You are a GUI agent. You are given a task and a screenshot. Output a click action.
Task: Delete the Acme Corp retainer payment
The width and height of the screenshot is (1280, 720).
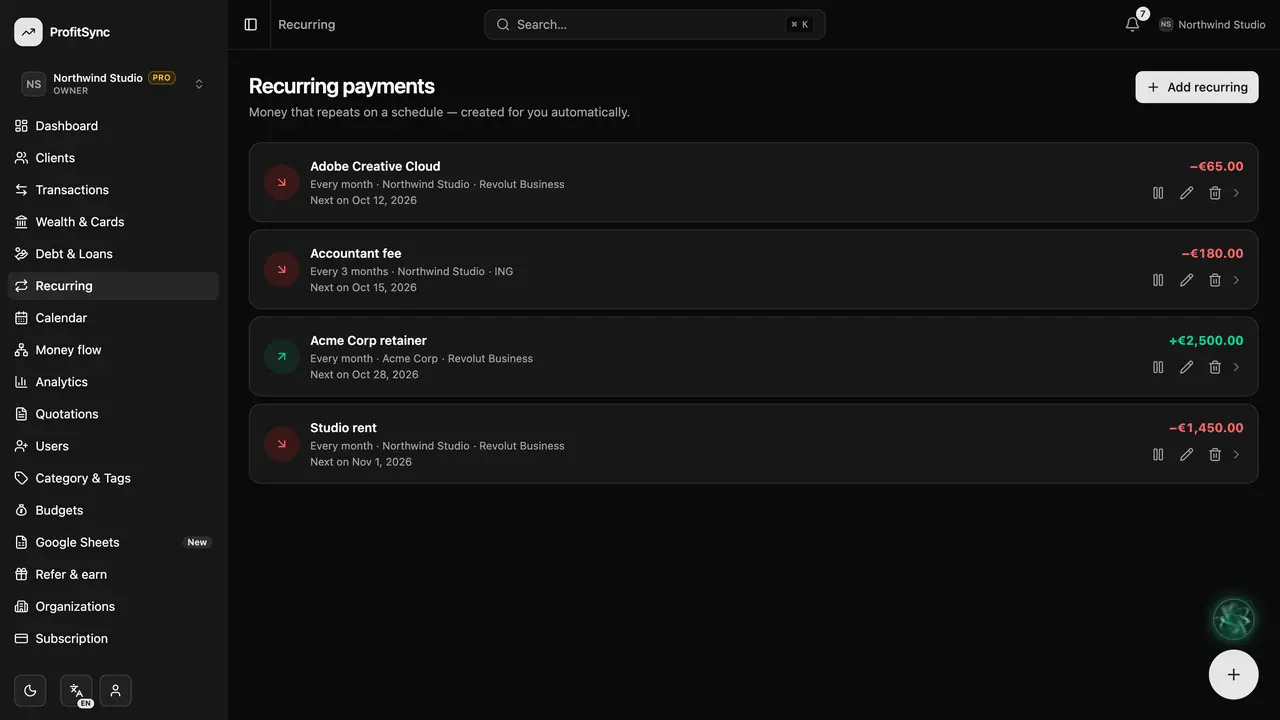click(x=1215, y=367)
